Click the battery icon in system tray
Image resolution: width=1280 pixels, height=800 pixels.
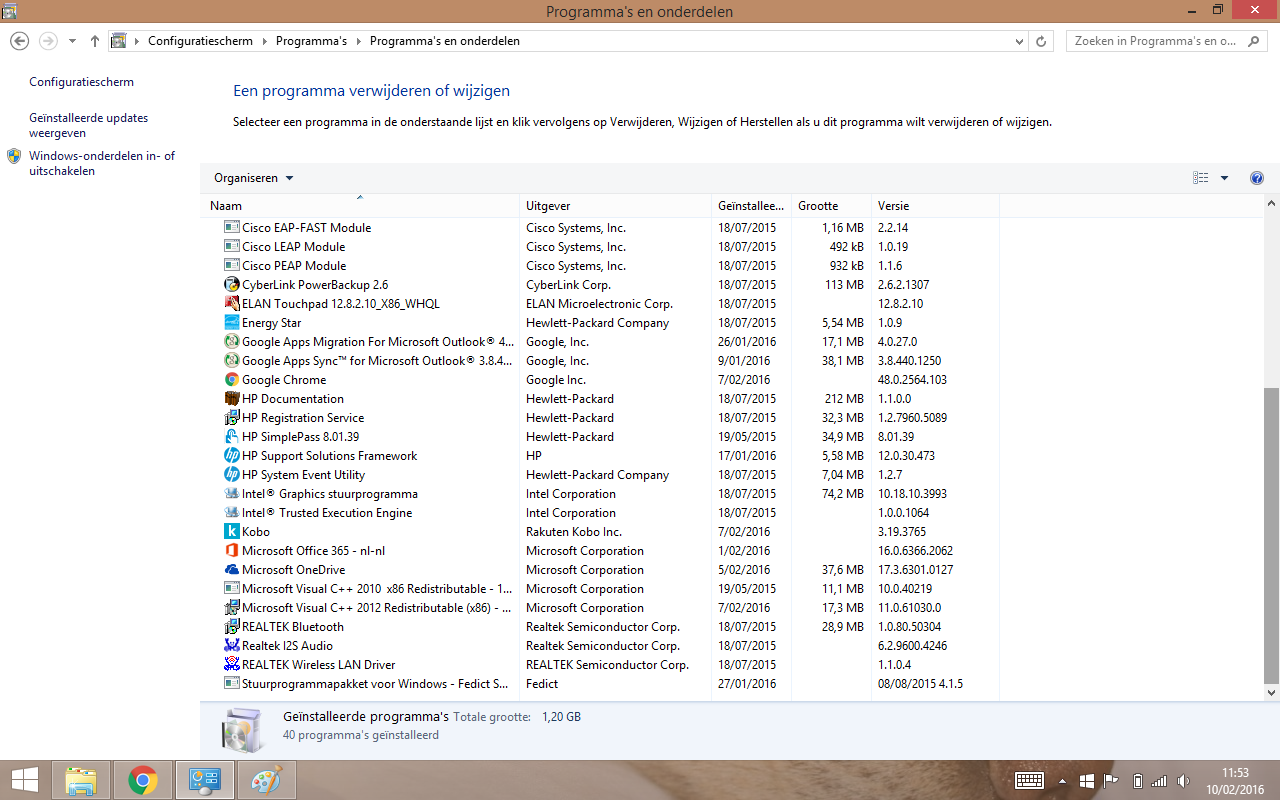click(1137, 780)
